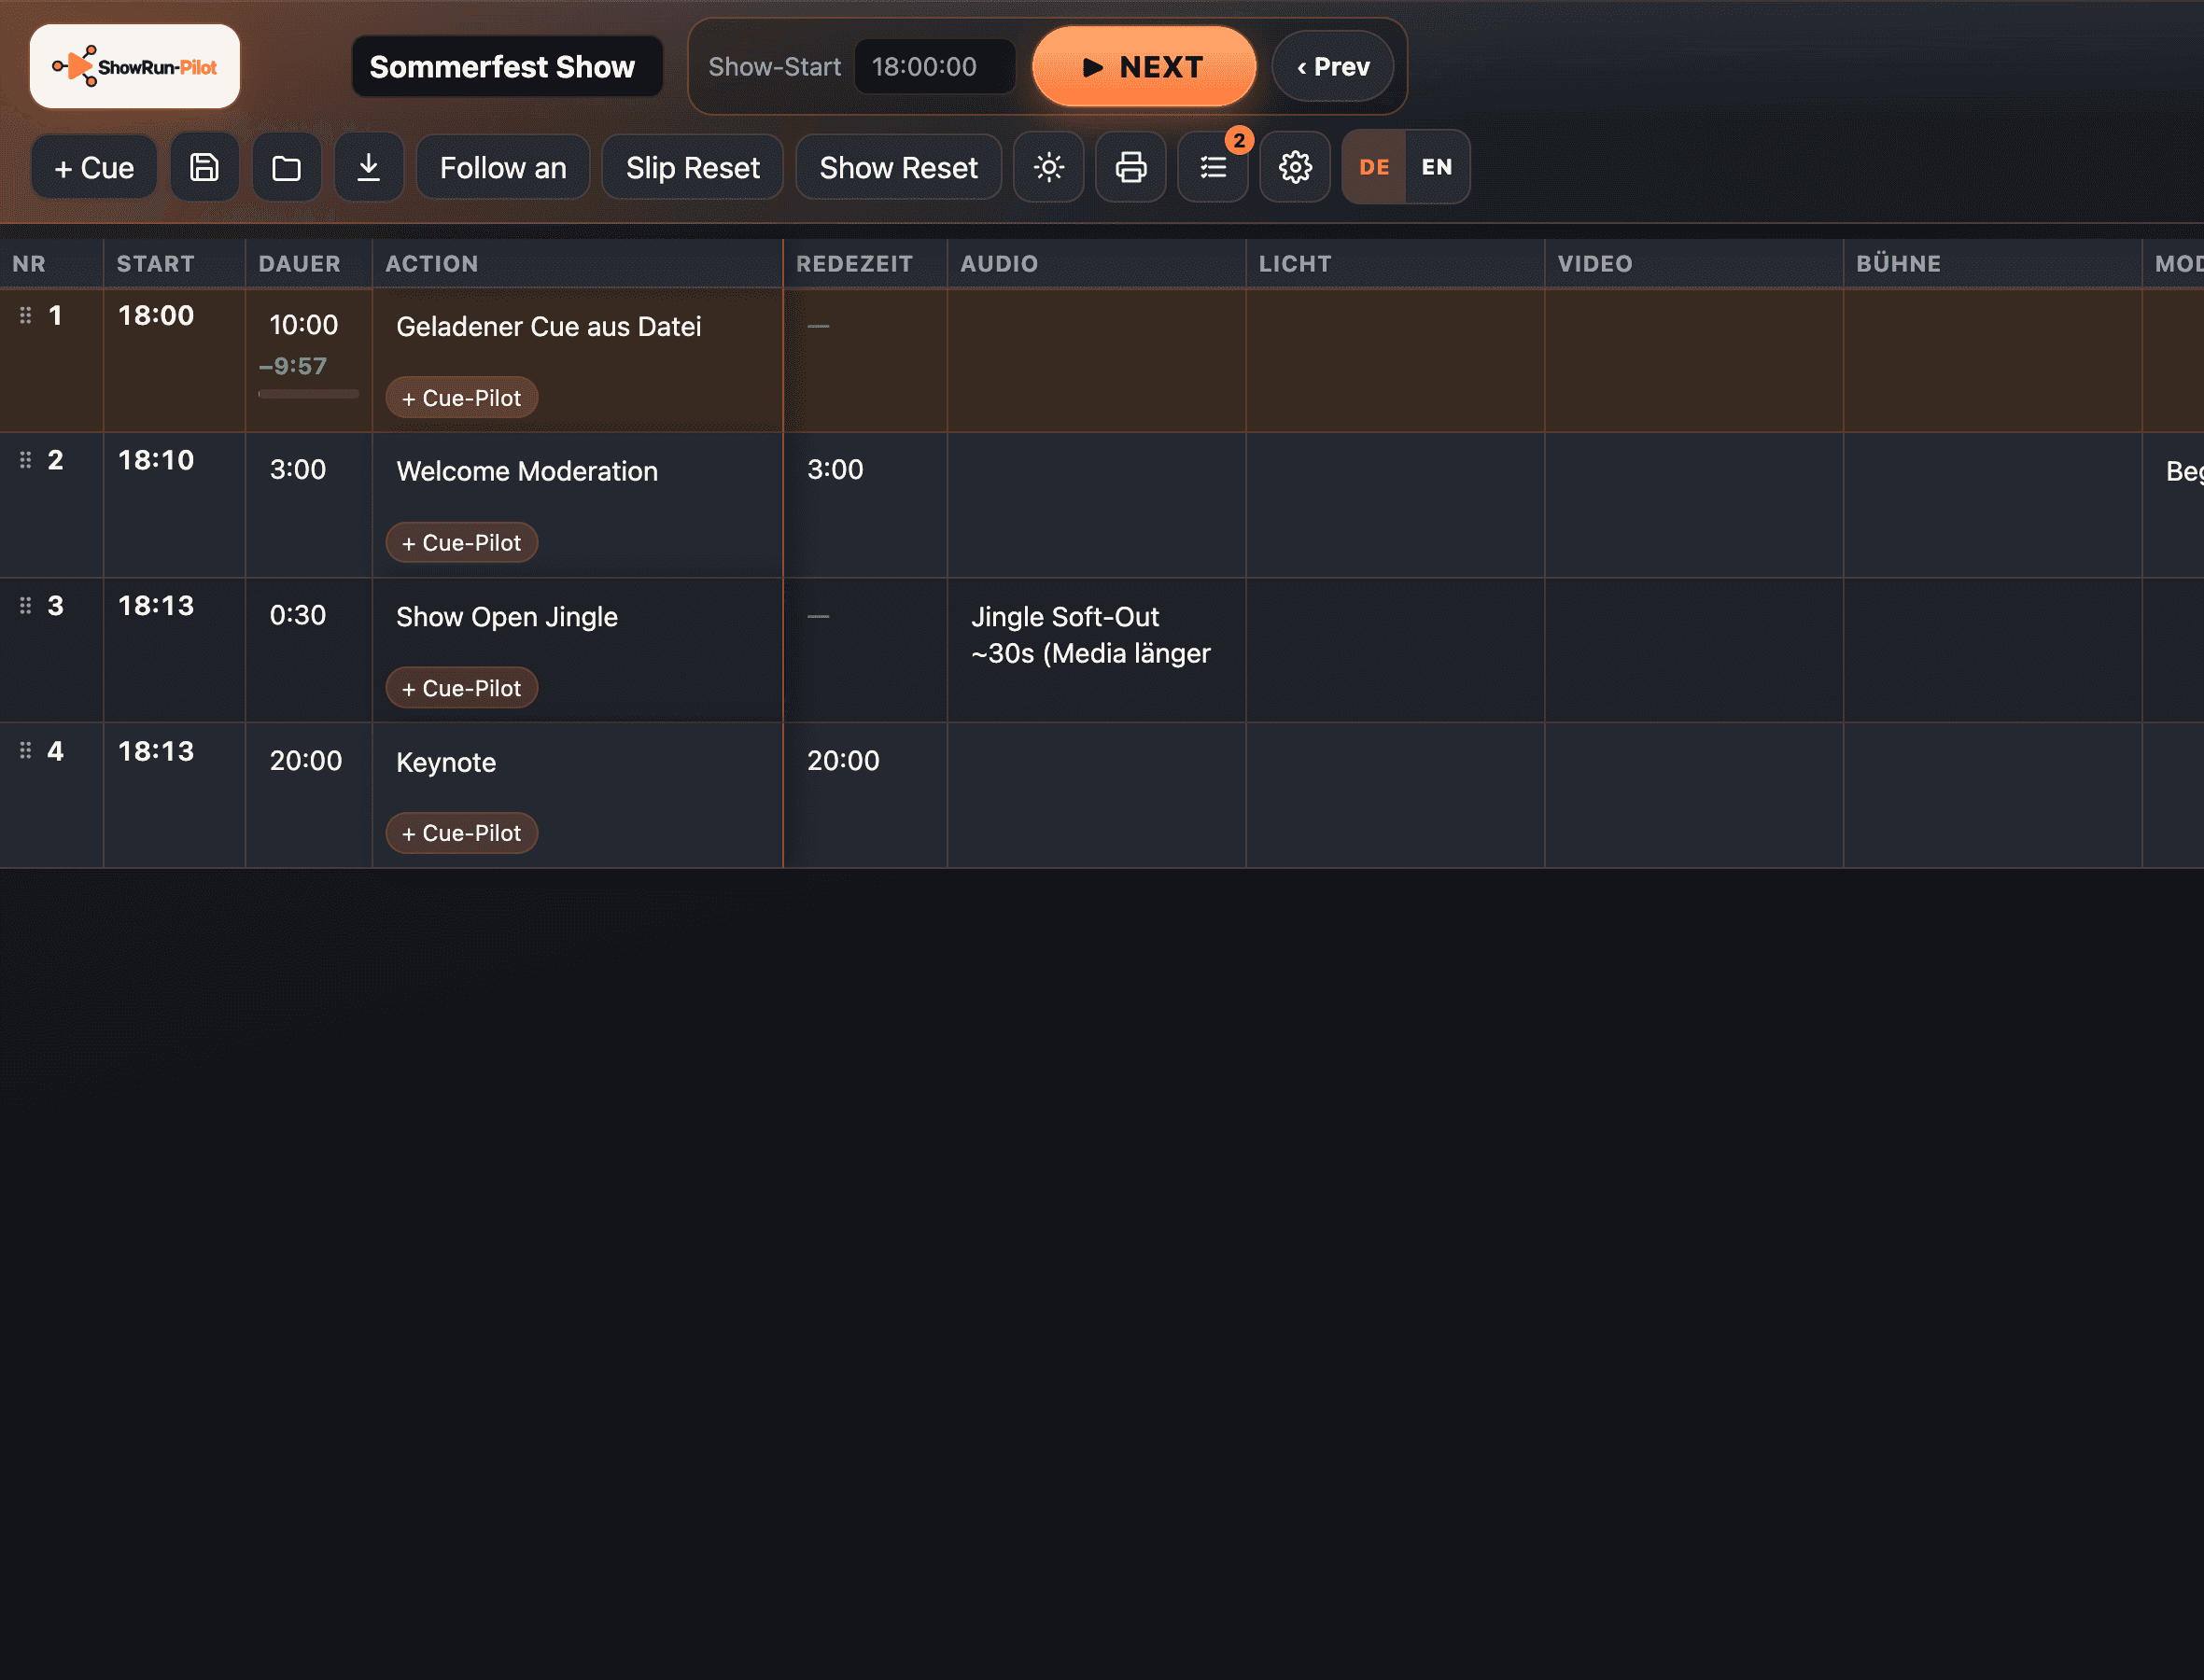The width and height of the screenshot is (2204, 1680).
Task: Click the 3:00 Redezeit of cue 2
Action: tap(835, 469)
